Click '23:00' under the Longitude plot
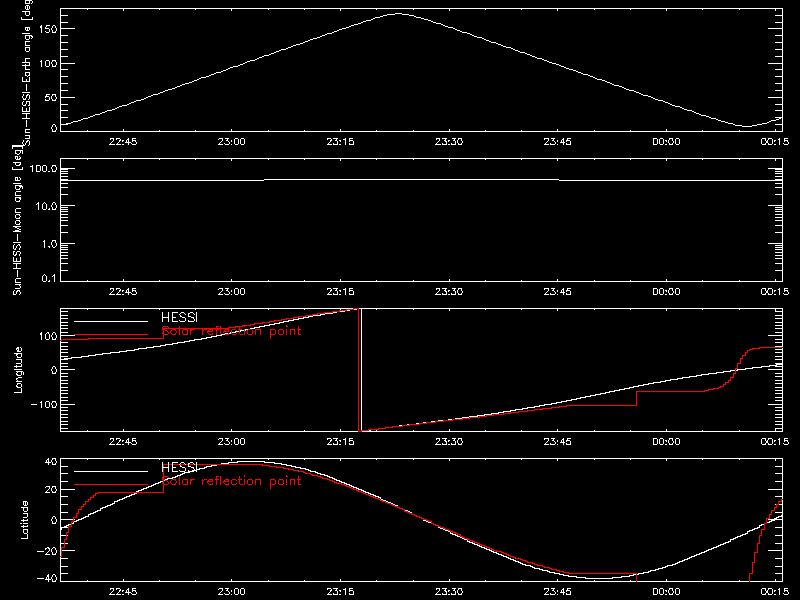This screenshot has height=600, width=800. [x=232, y=442]
